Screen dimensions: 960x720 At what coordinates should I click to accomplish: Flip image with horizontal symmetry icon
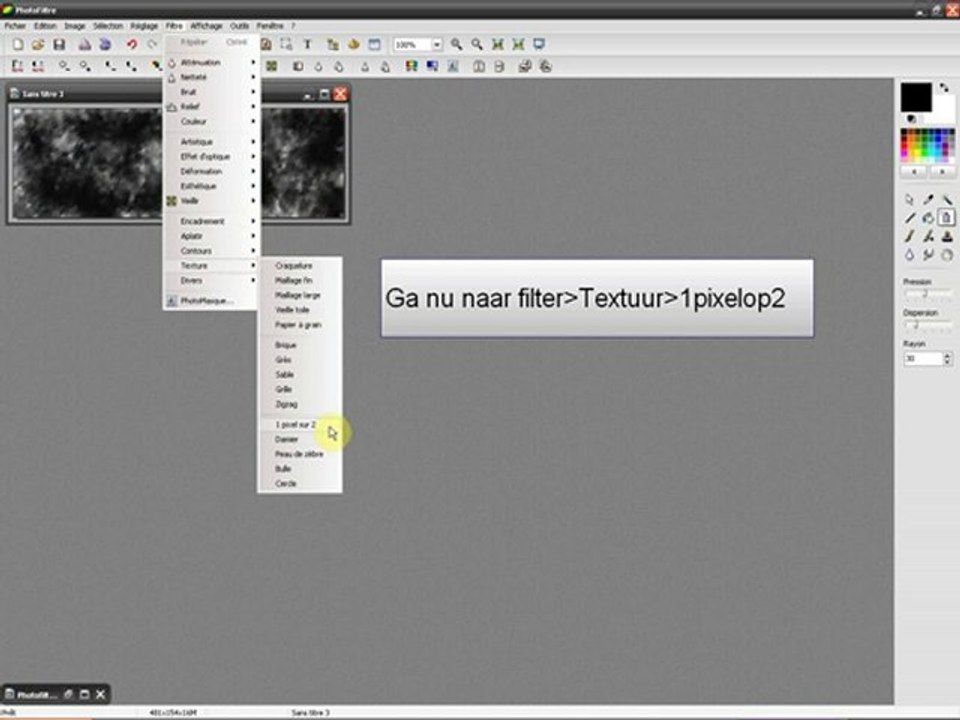pos(479,66)
